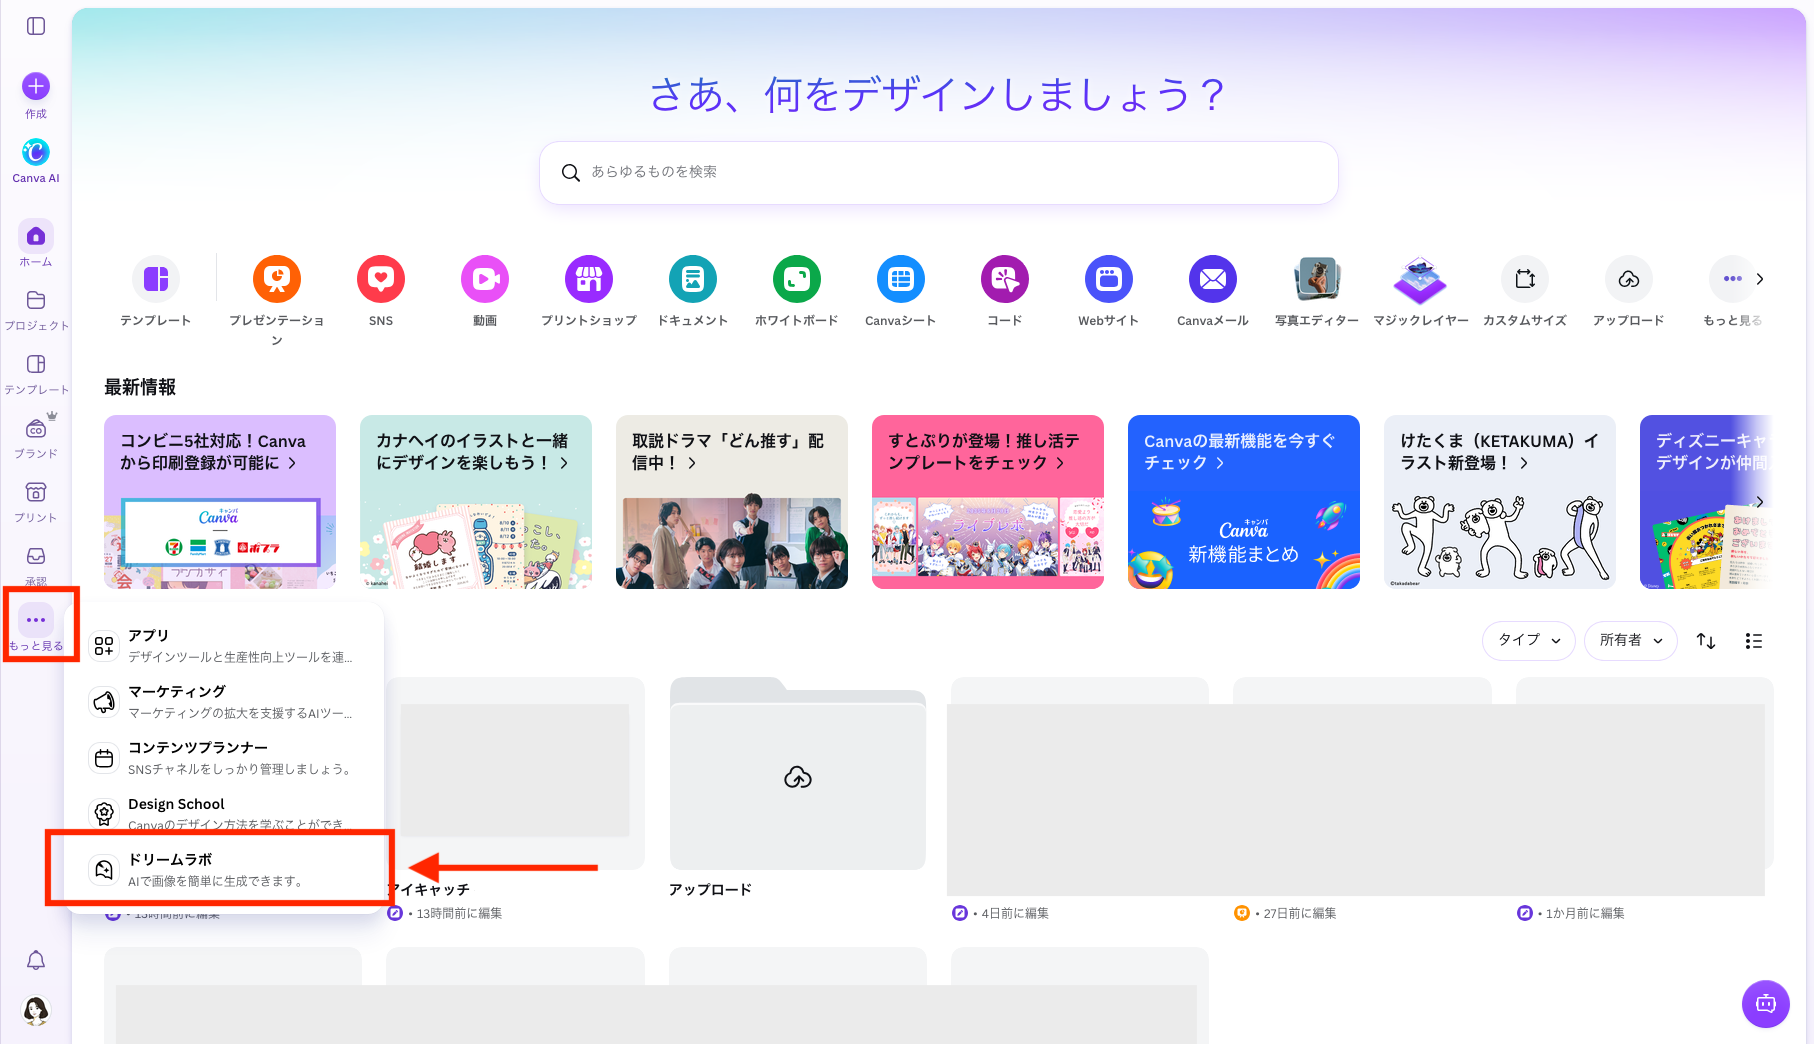Viewport: 1814px width, 1044px height.
Task: Open Templates icon in left sidebar
Action: [36, 364]
